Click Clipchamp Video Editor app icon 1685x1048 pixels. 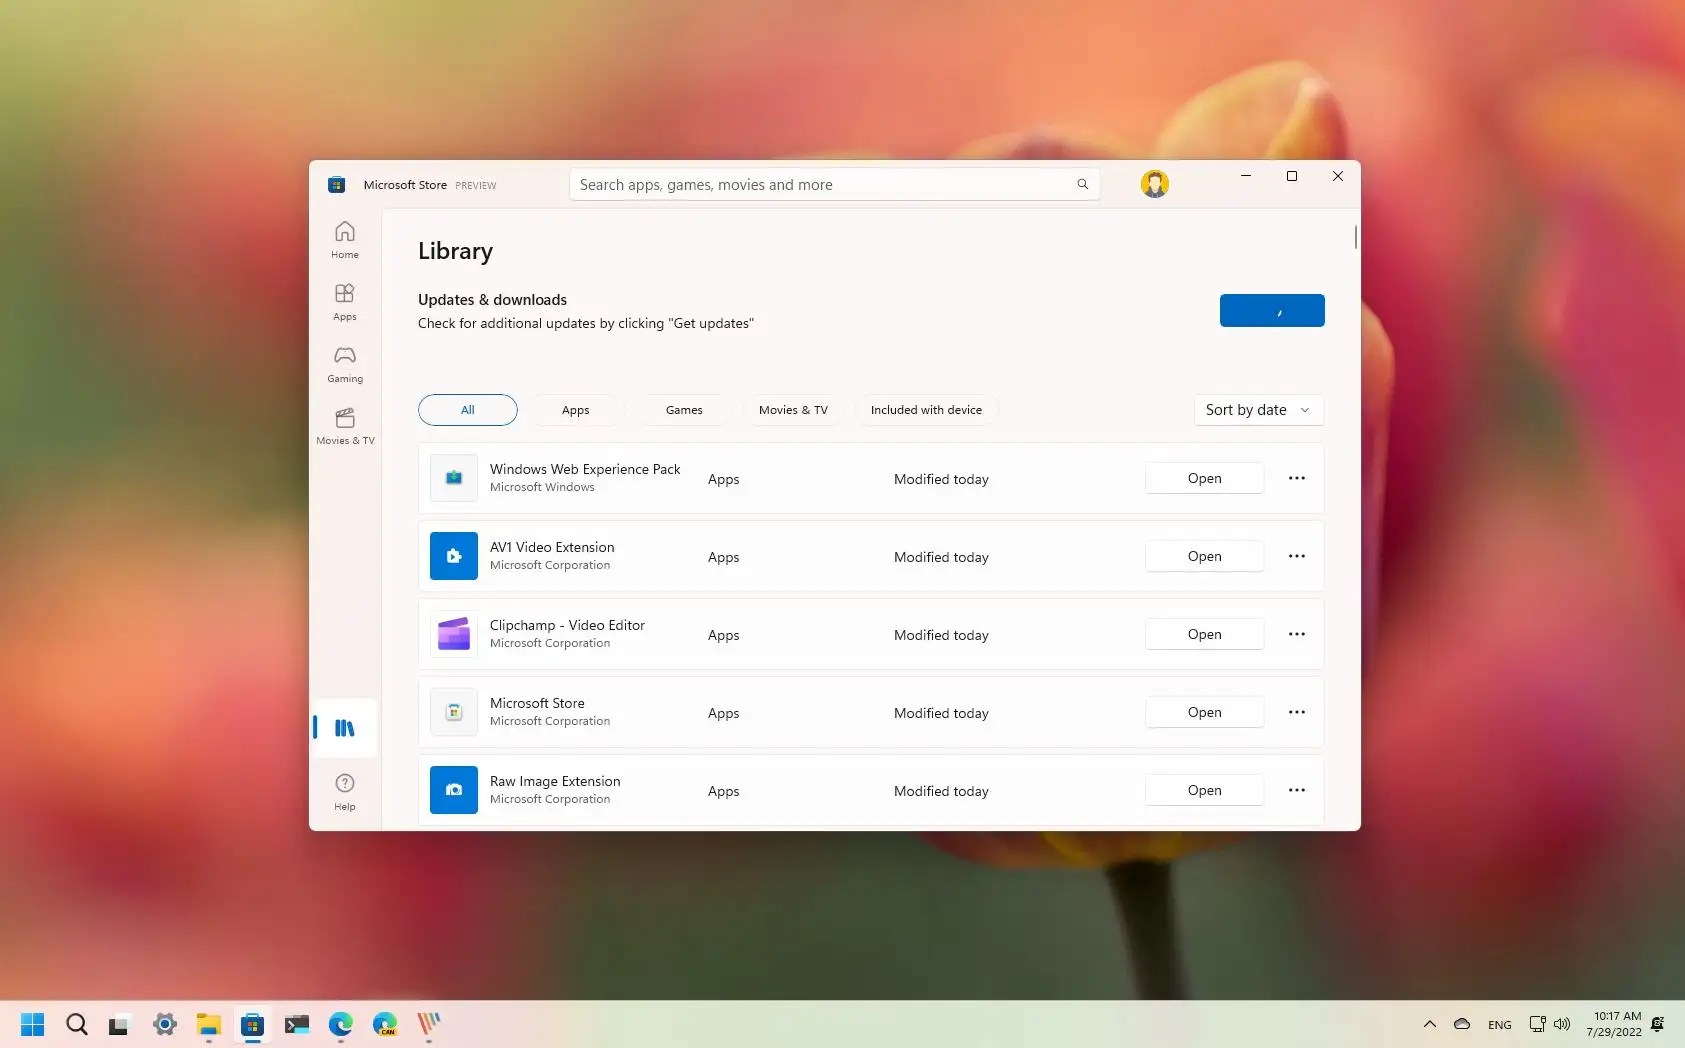454,634
